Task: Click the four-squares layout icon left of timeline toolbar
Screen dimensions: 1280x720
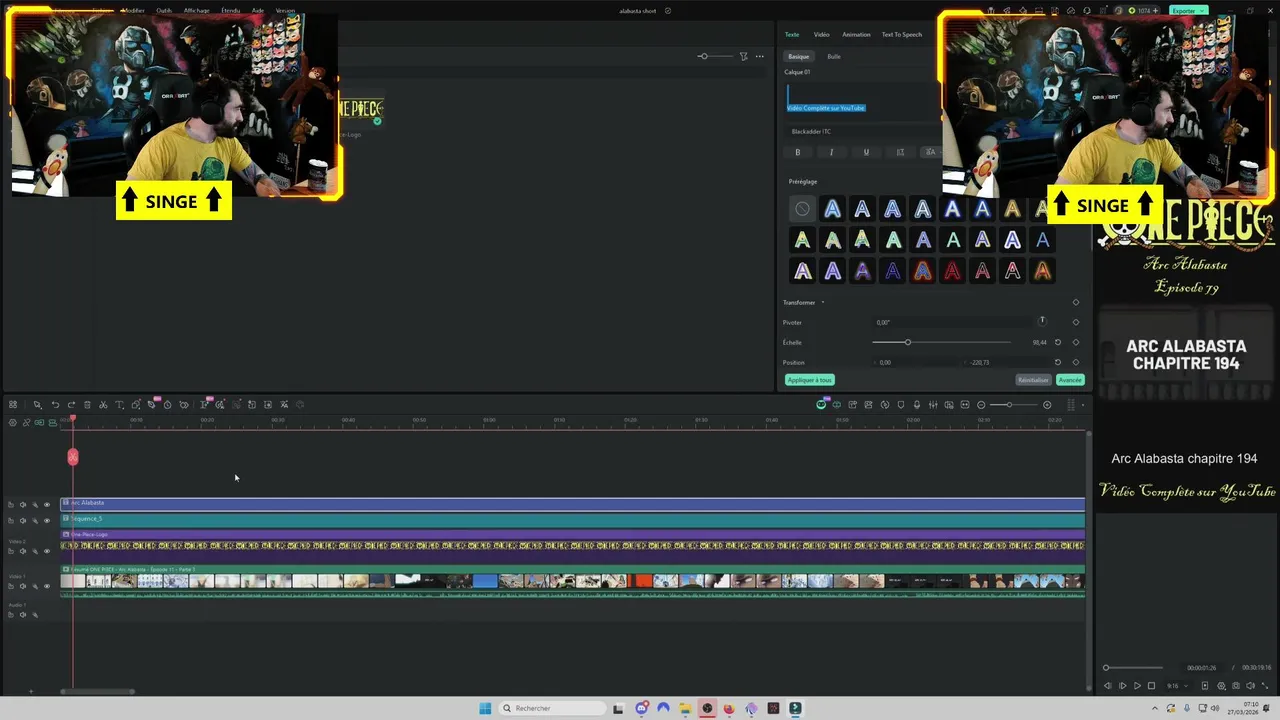Action: pos(13,405)
